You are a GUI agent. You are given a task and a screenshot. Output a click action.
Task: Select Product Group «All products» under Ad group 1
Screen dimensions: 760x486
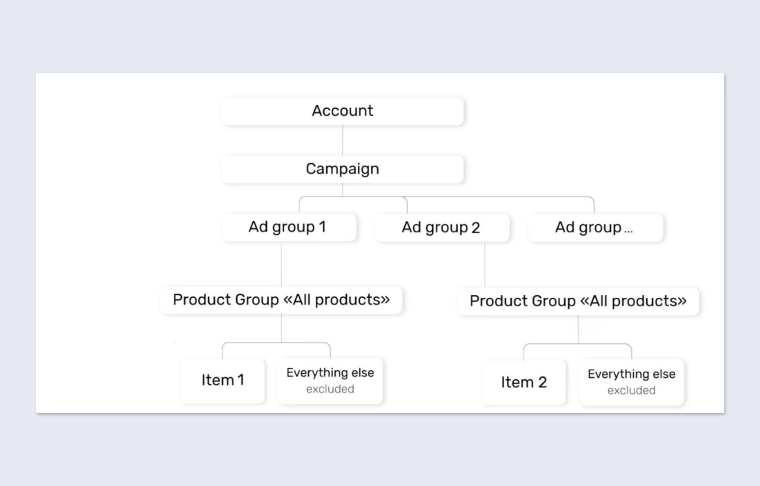pos(281,300)
